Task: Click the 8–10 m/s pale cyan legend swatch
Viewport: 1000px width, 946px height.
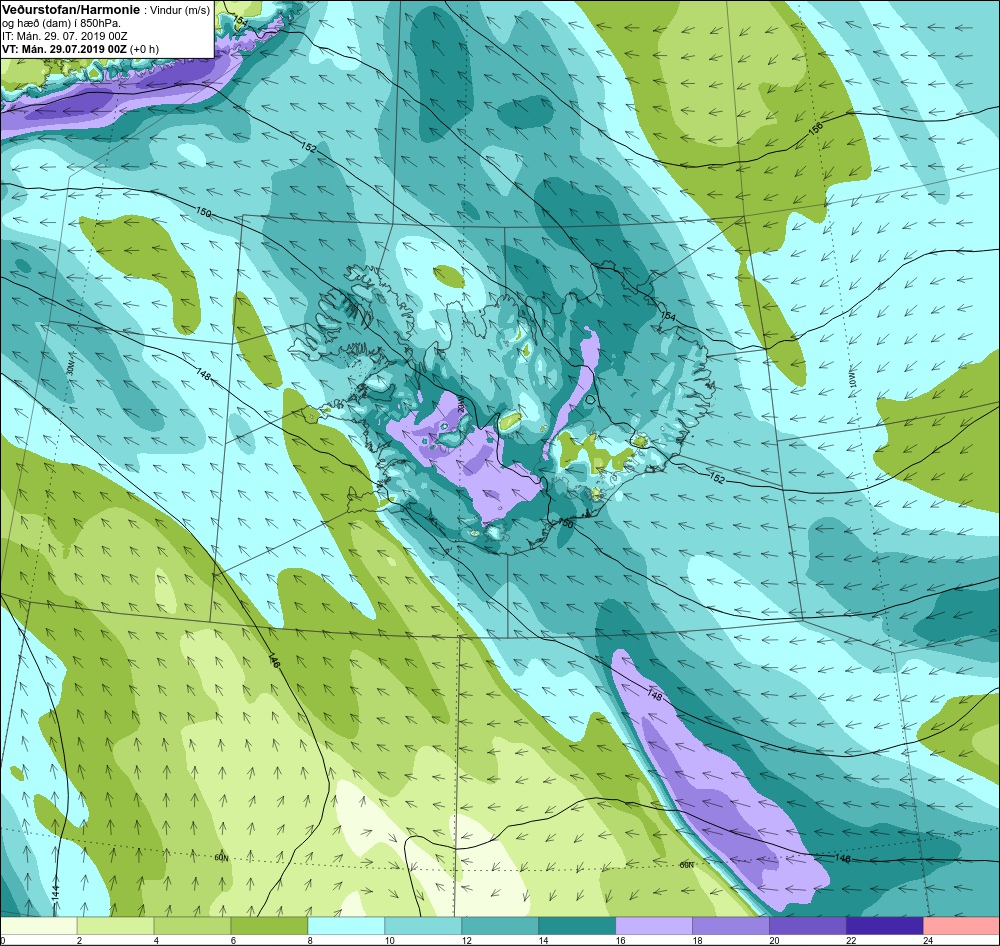Action: point(346,926)
